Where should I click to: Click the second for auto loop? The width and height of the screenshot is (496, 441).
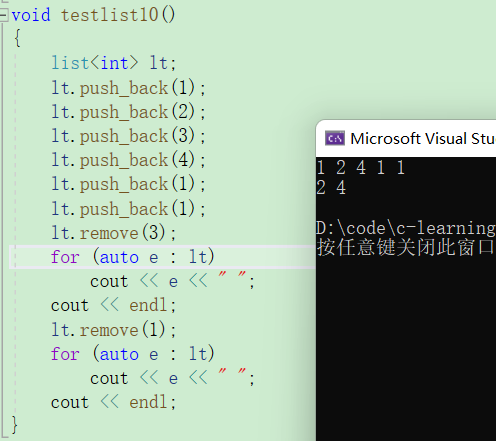coord(132,354)
